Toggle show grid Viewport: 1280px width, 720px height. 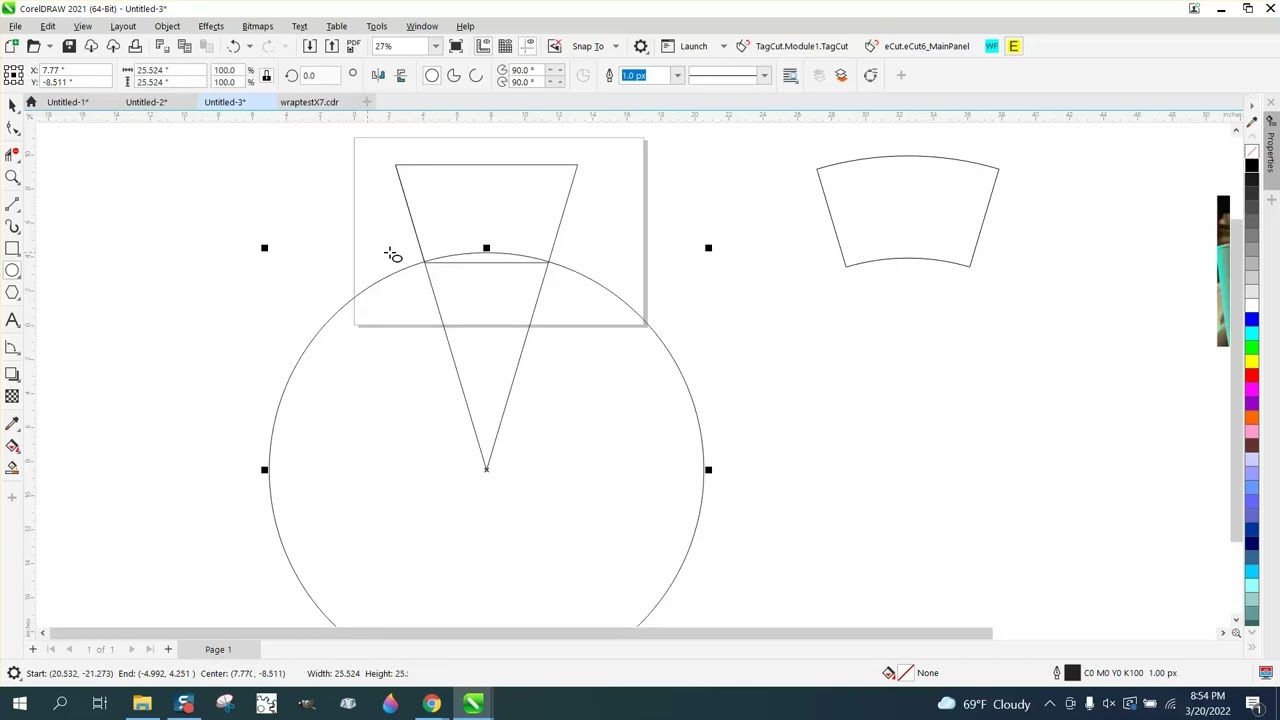(x=506, y=46)
